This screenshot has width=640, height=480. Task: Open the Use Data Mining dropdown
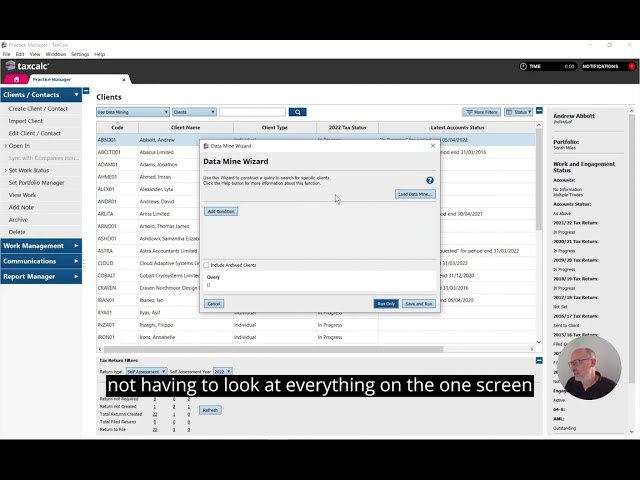coord(133,112)
